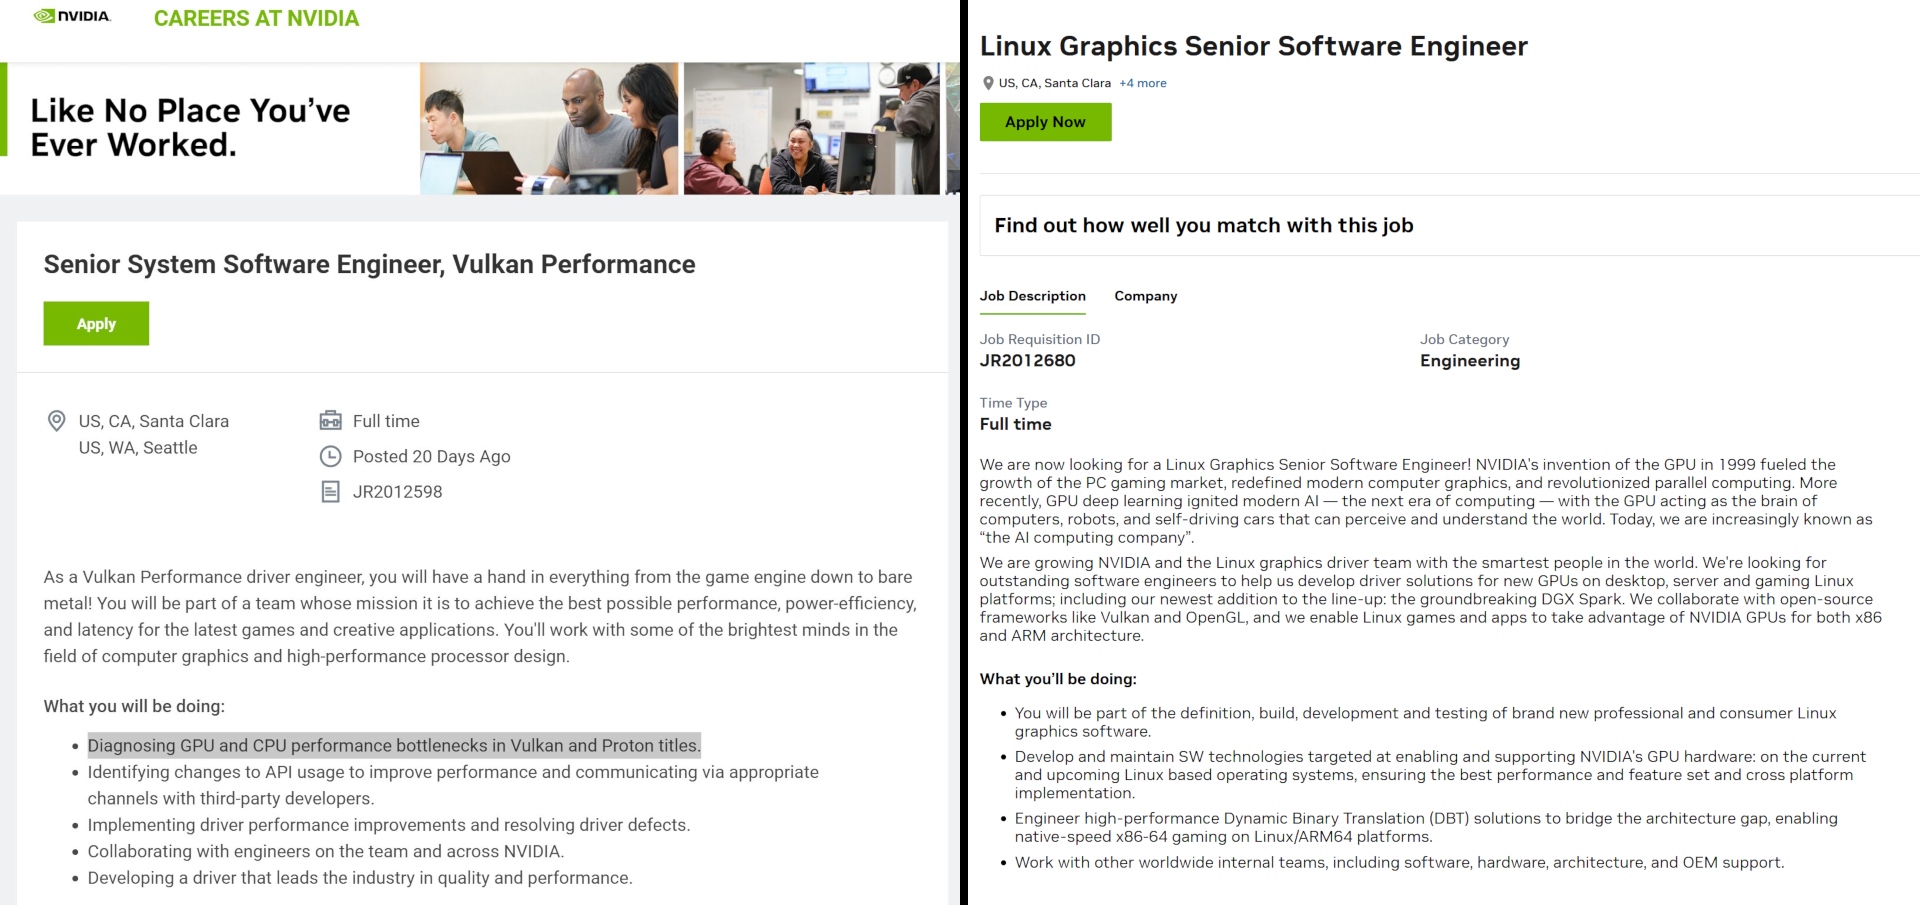
Task: Click 'Find out how well you match' panel
Action: 1203,226
